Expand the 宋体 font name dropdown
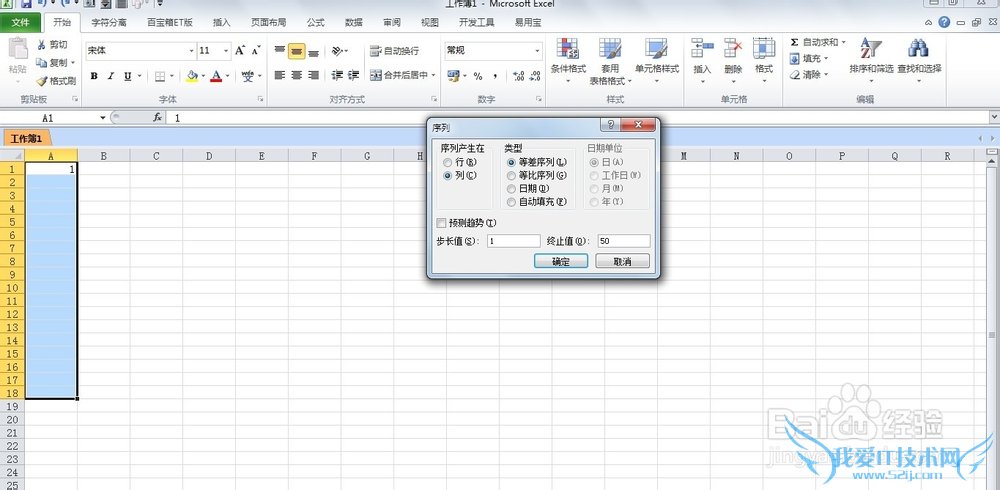Screen dimensions: 1000x490 pyautogui.click(x=191, y=50)
